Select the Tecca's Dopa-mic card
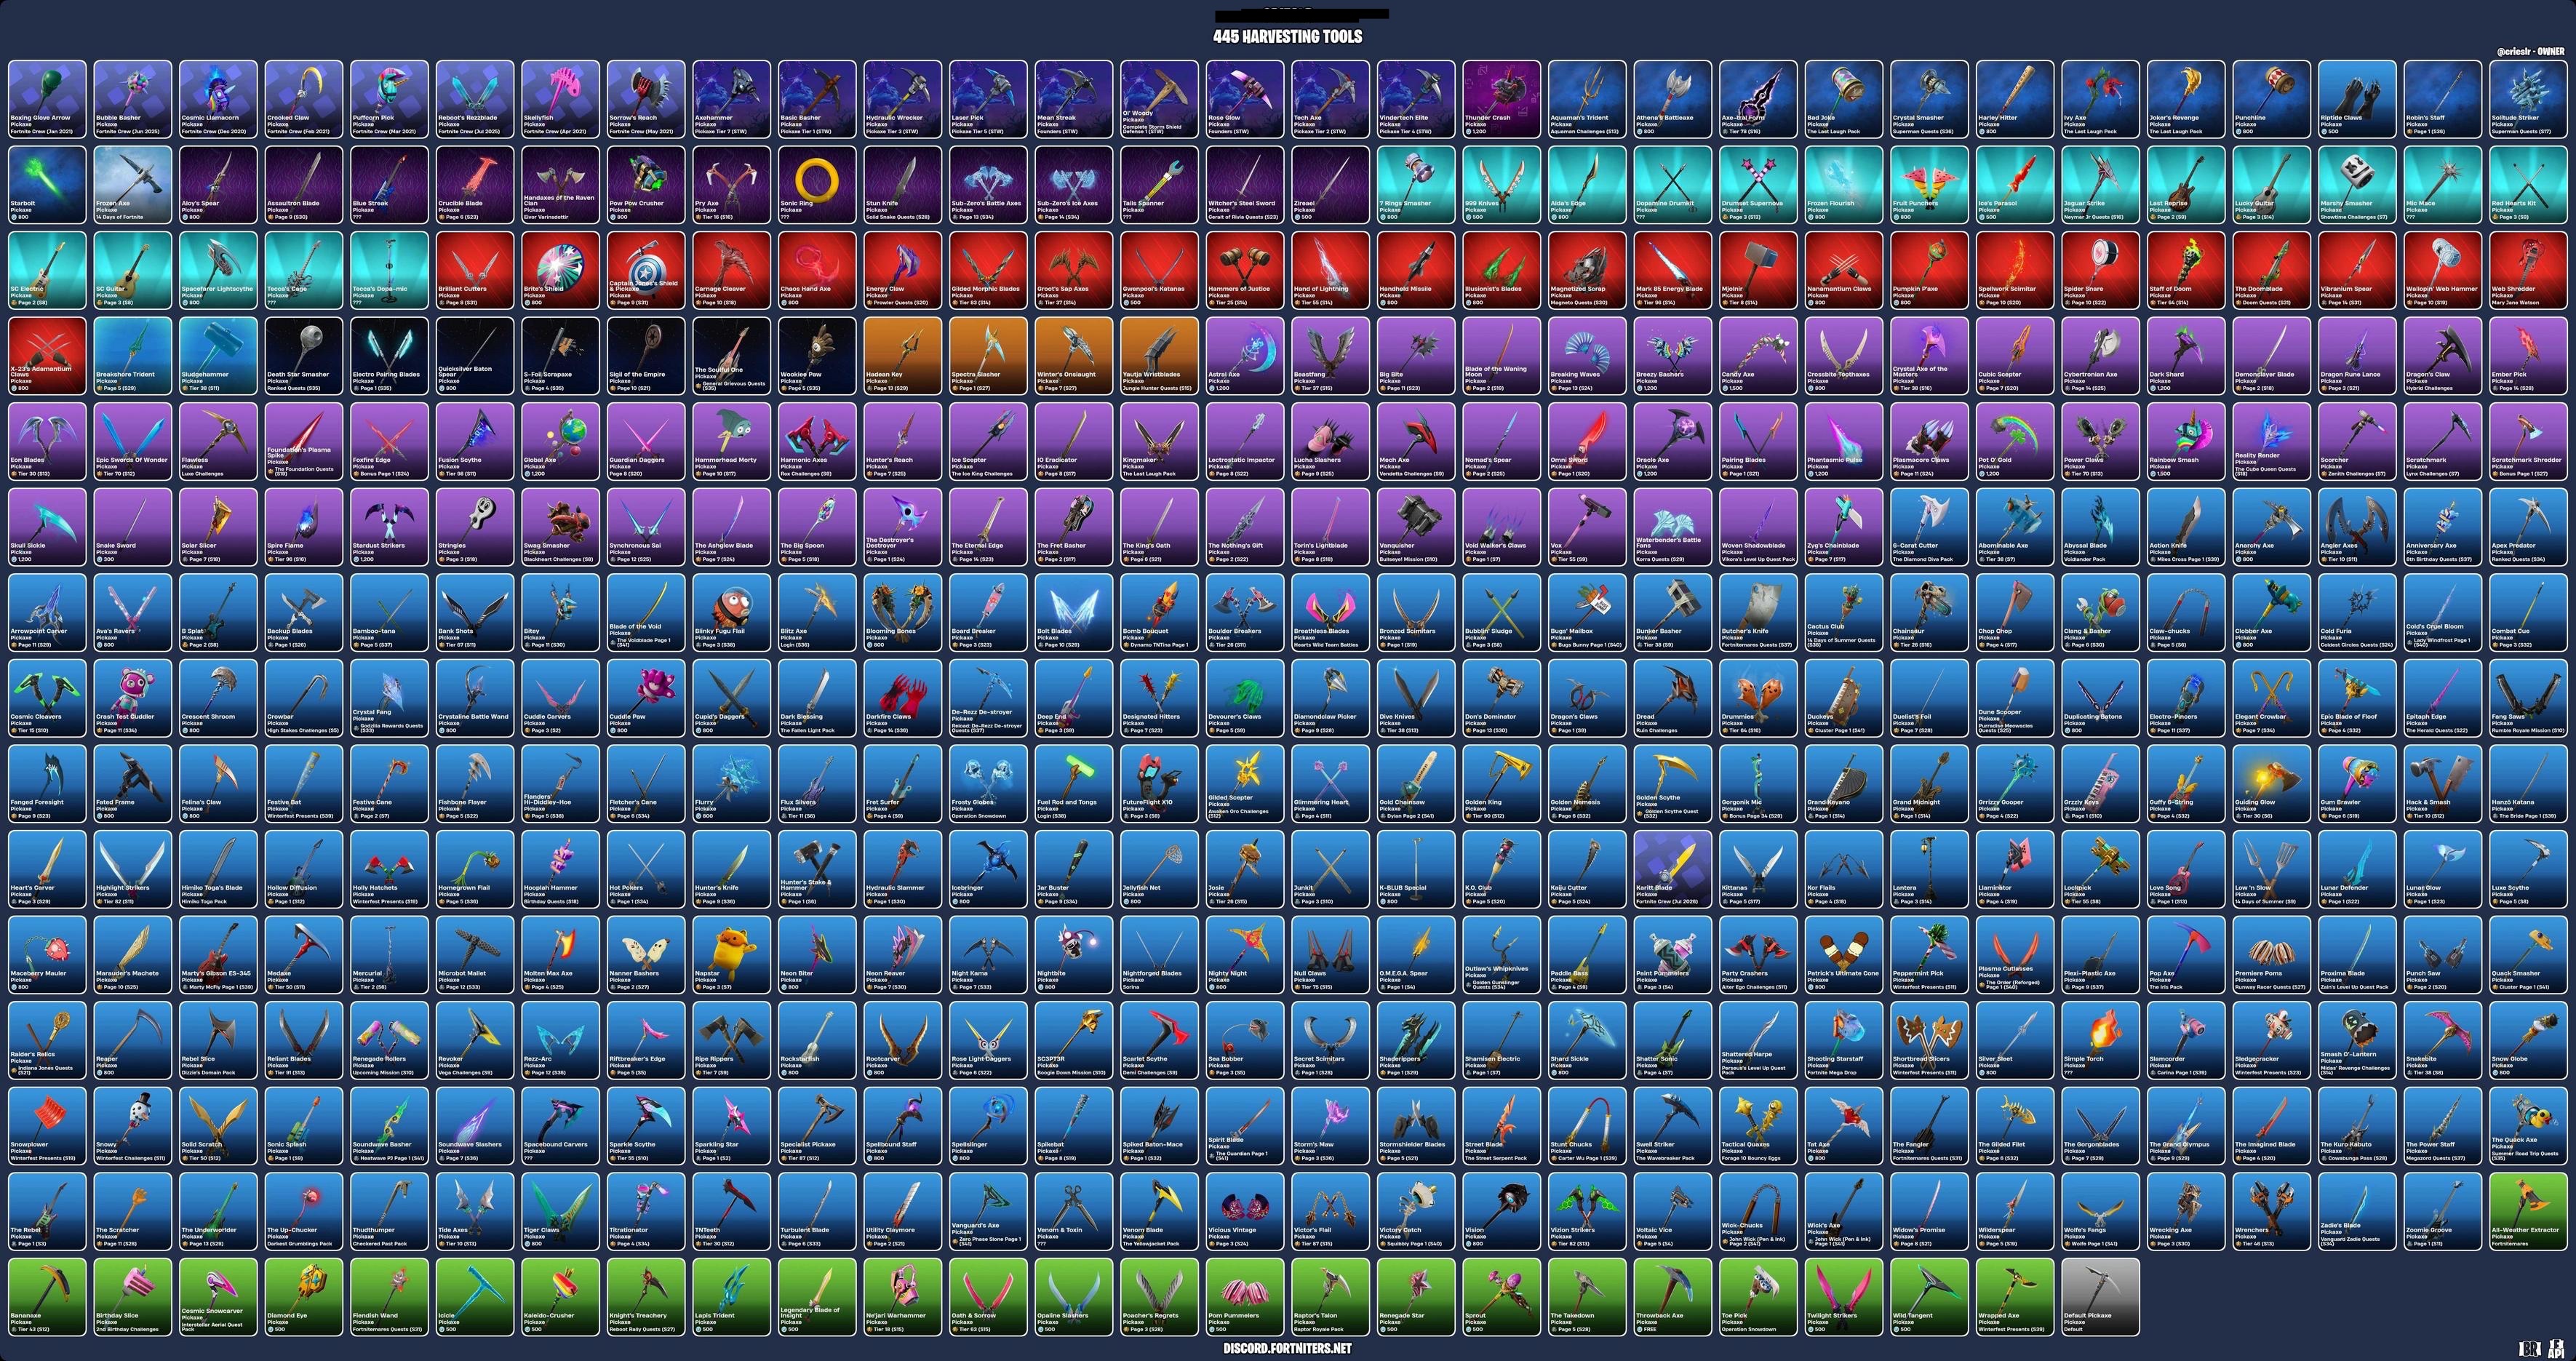The height and width of the screenshot is (1361, 2576). (389, 270)
